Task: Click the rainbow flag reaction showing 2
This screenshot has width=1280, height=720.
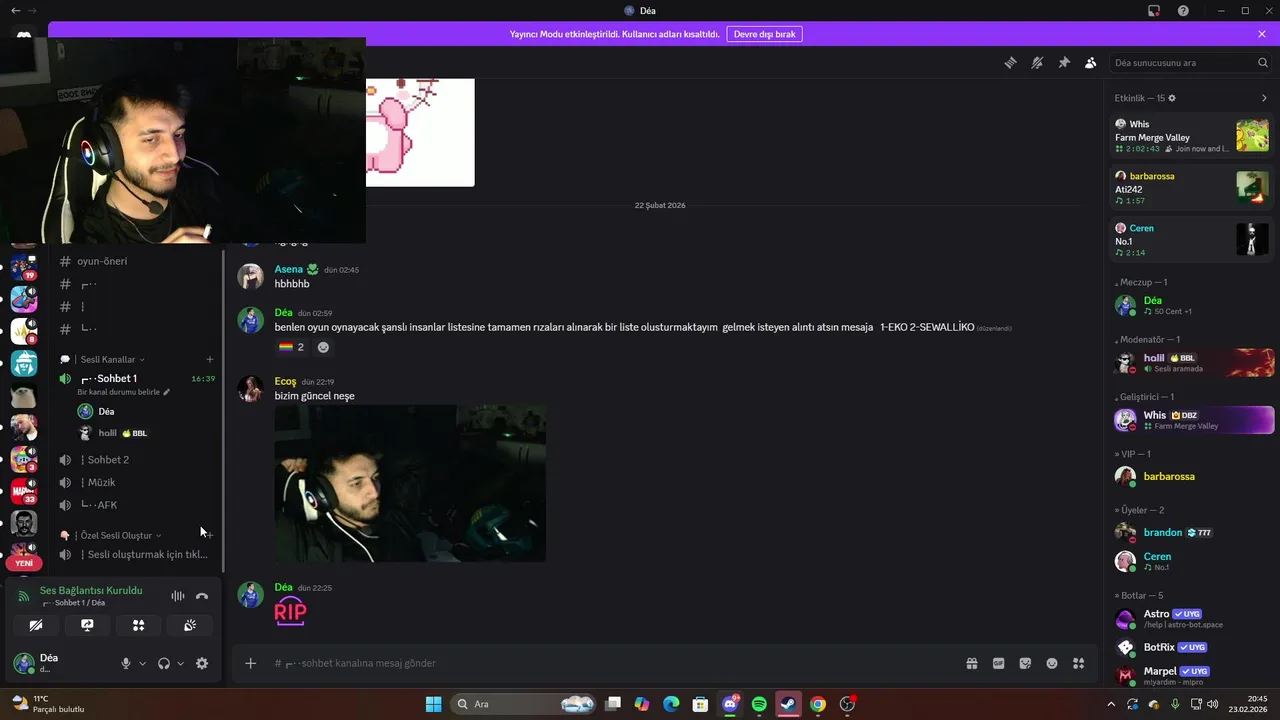Action: click(291, 347)
